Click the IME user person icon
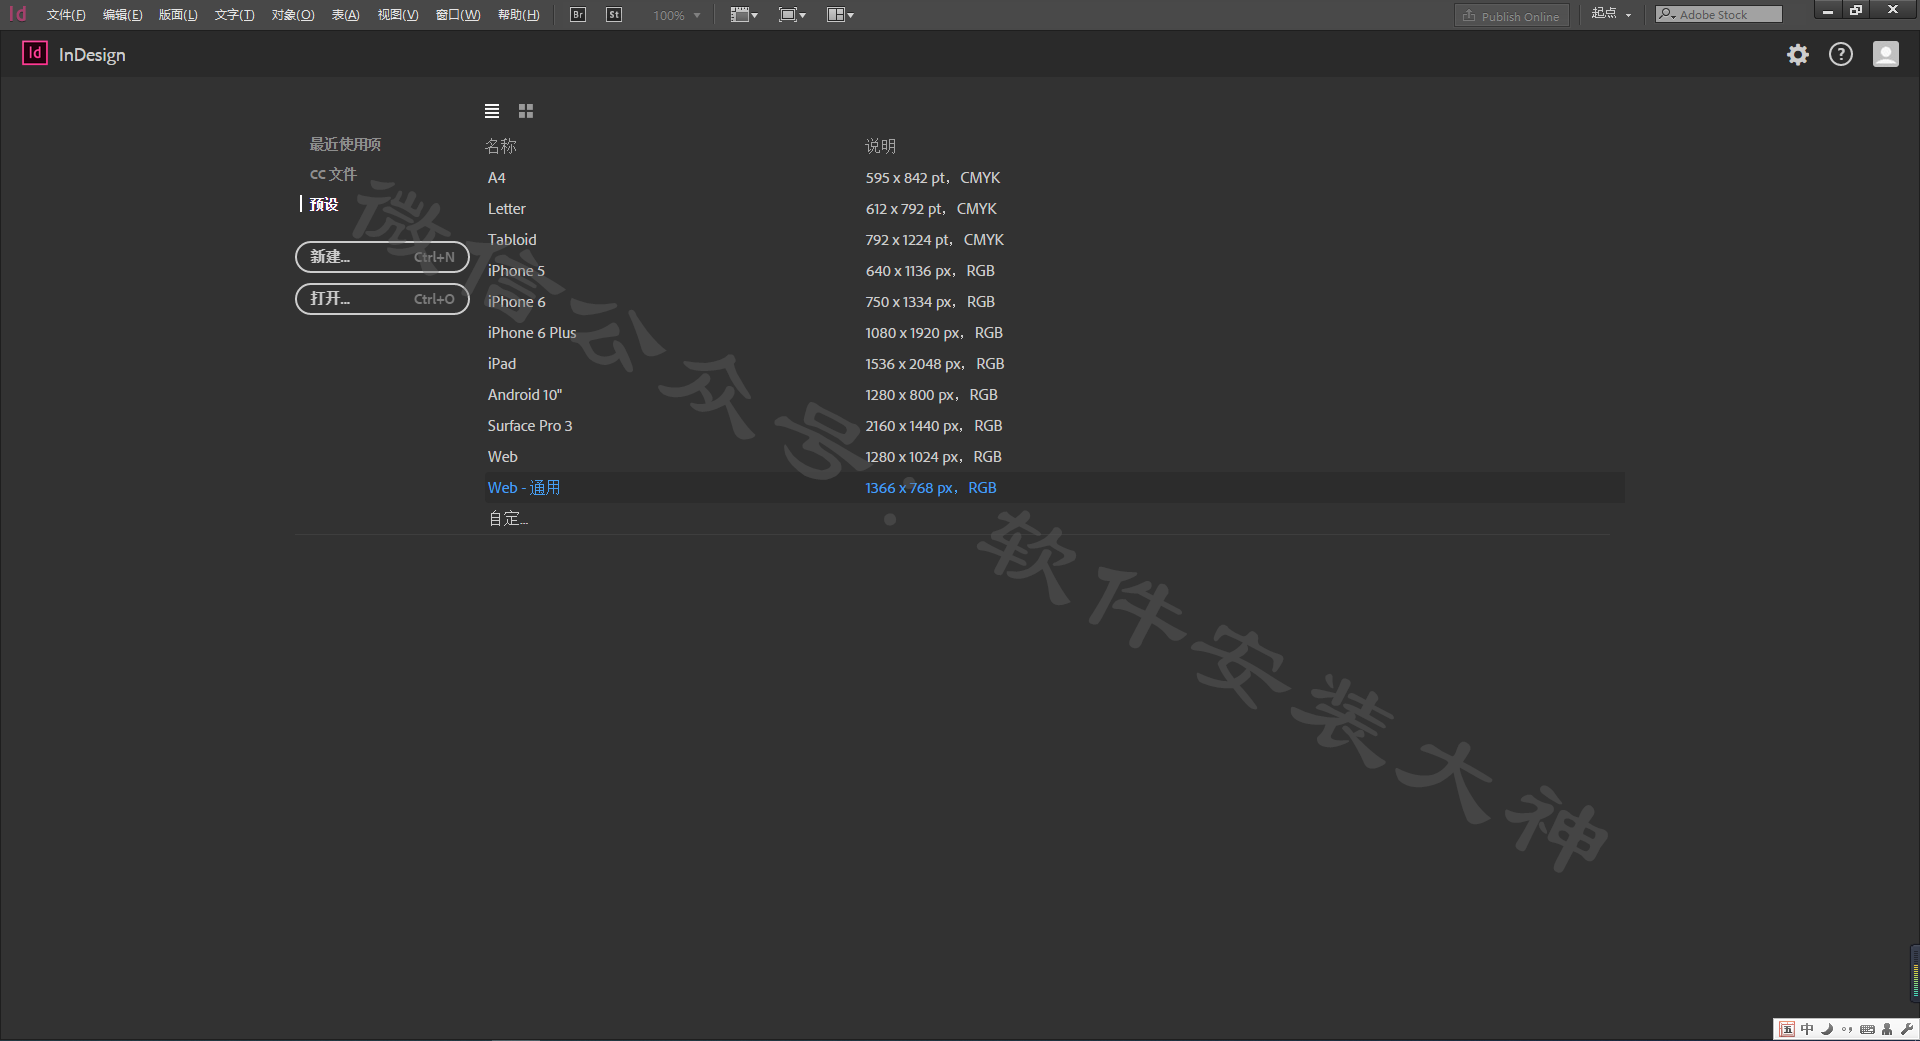 point(1887,1029)
